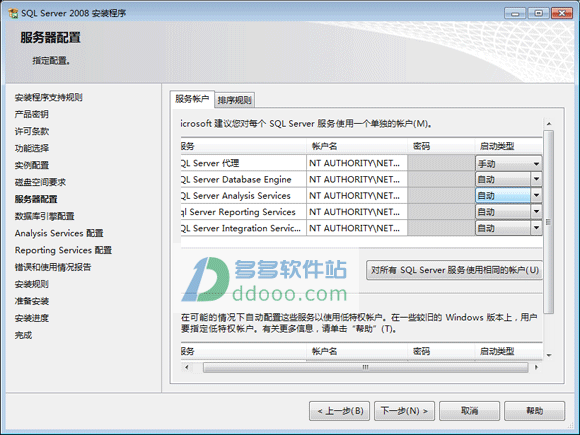Click SQL Server Reporting Services service cell

[243, 212]
